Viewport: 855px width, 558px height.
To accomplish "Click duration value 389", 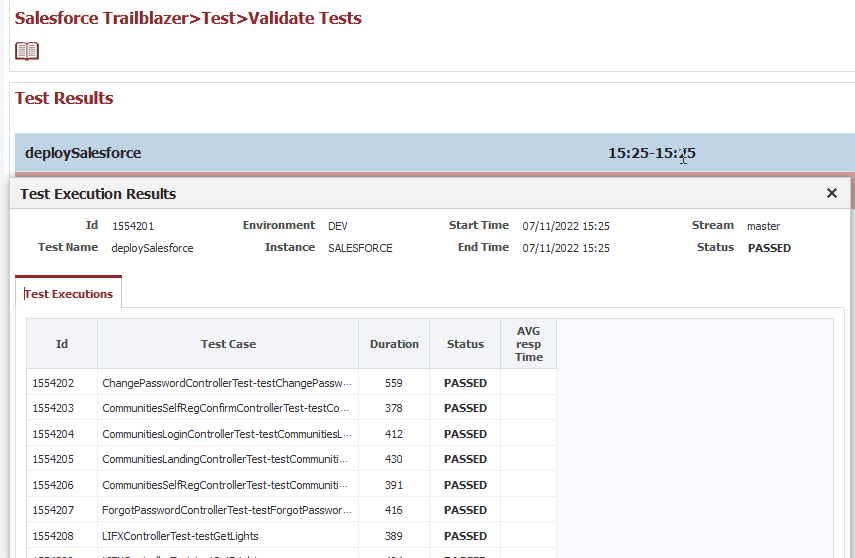I will [394, 536].
